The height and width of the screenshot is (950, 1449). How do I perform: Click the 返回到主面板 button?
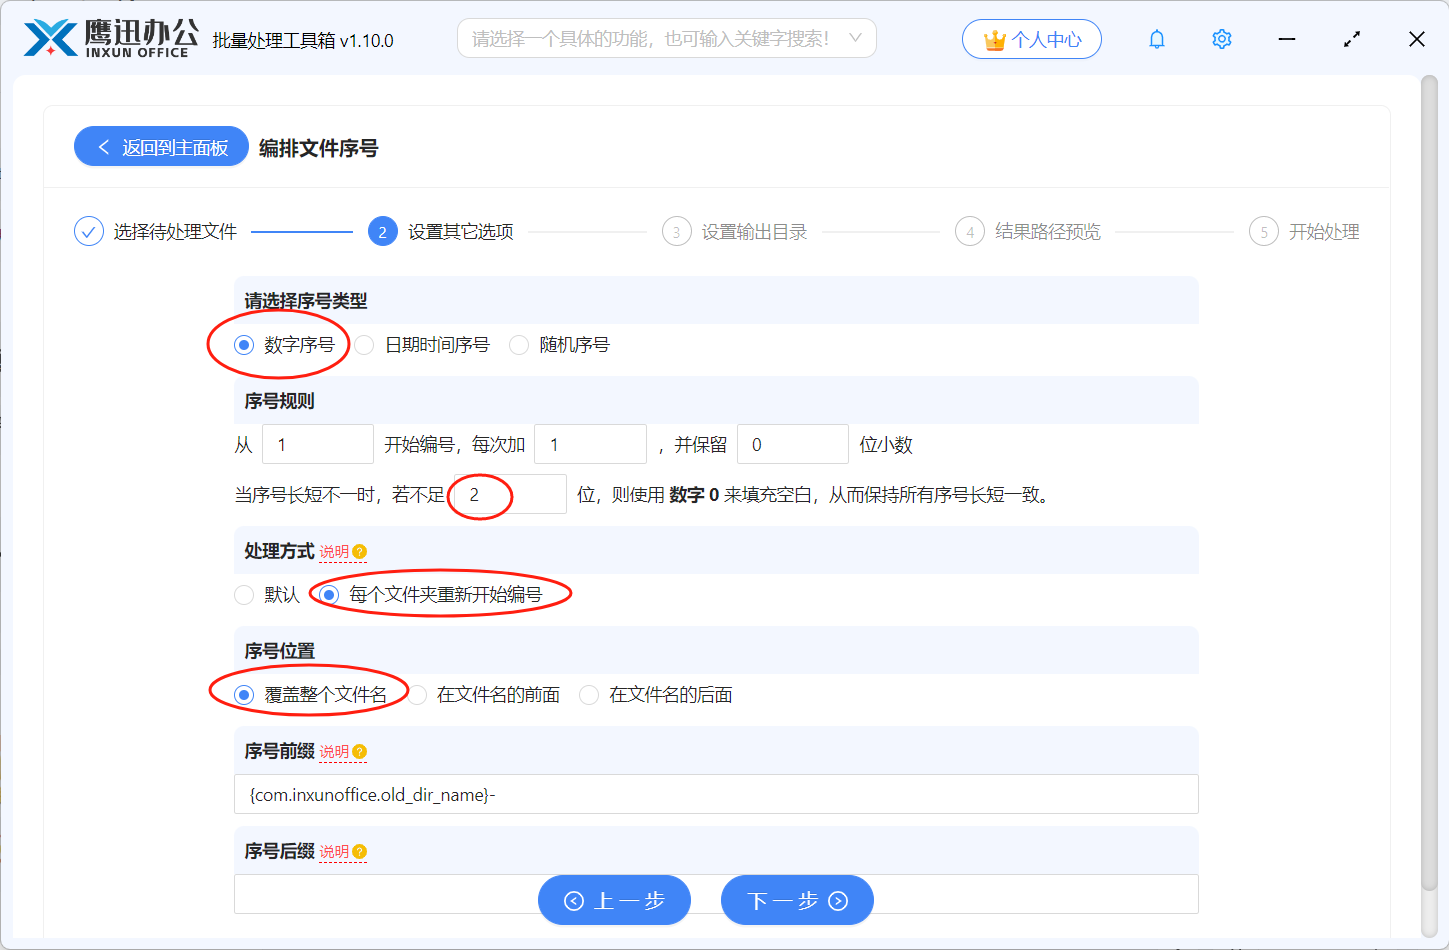click(x=160, y=146)
